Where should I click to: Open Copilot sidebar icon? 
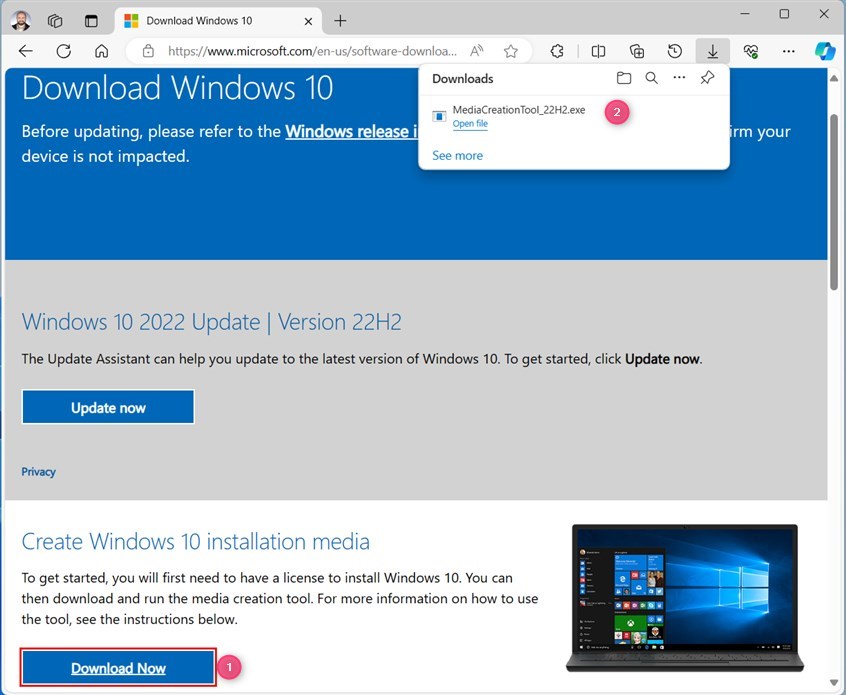825,51
